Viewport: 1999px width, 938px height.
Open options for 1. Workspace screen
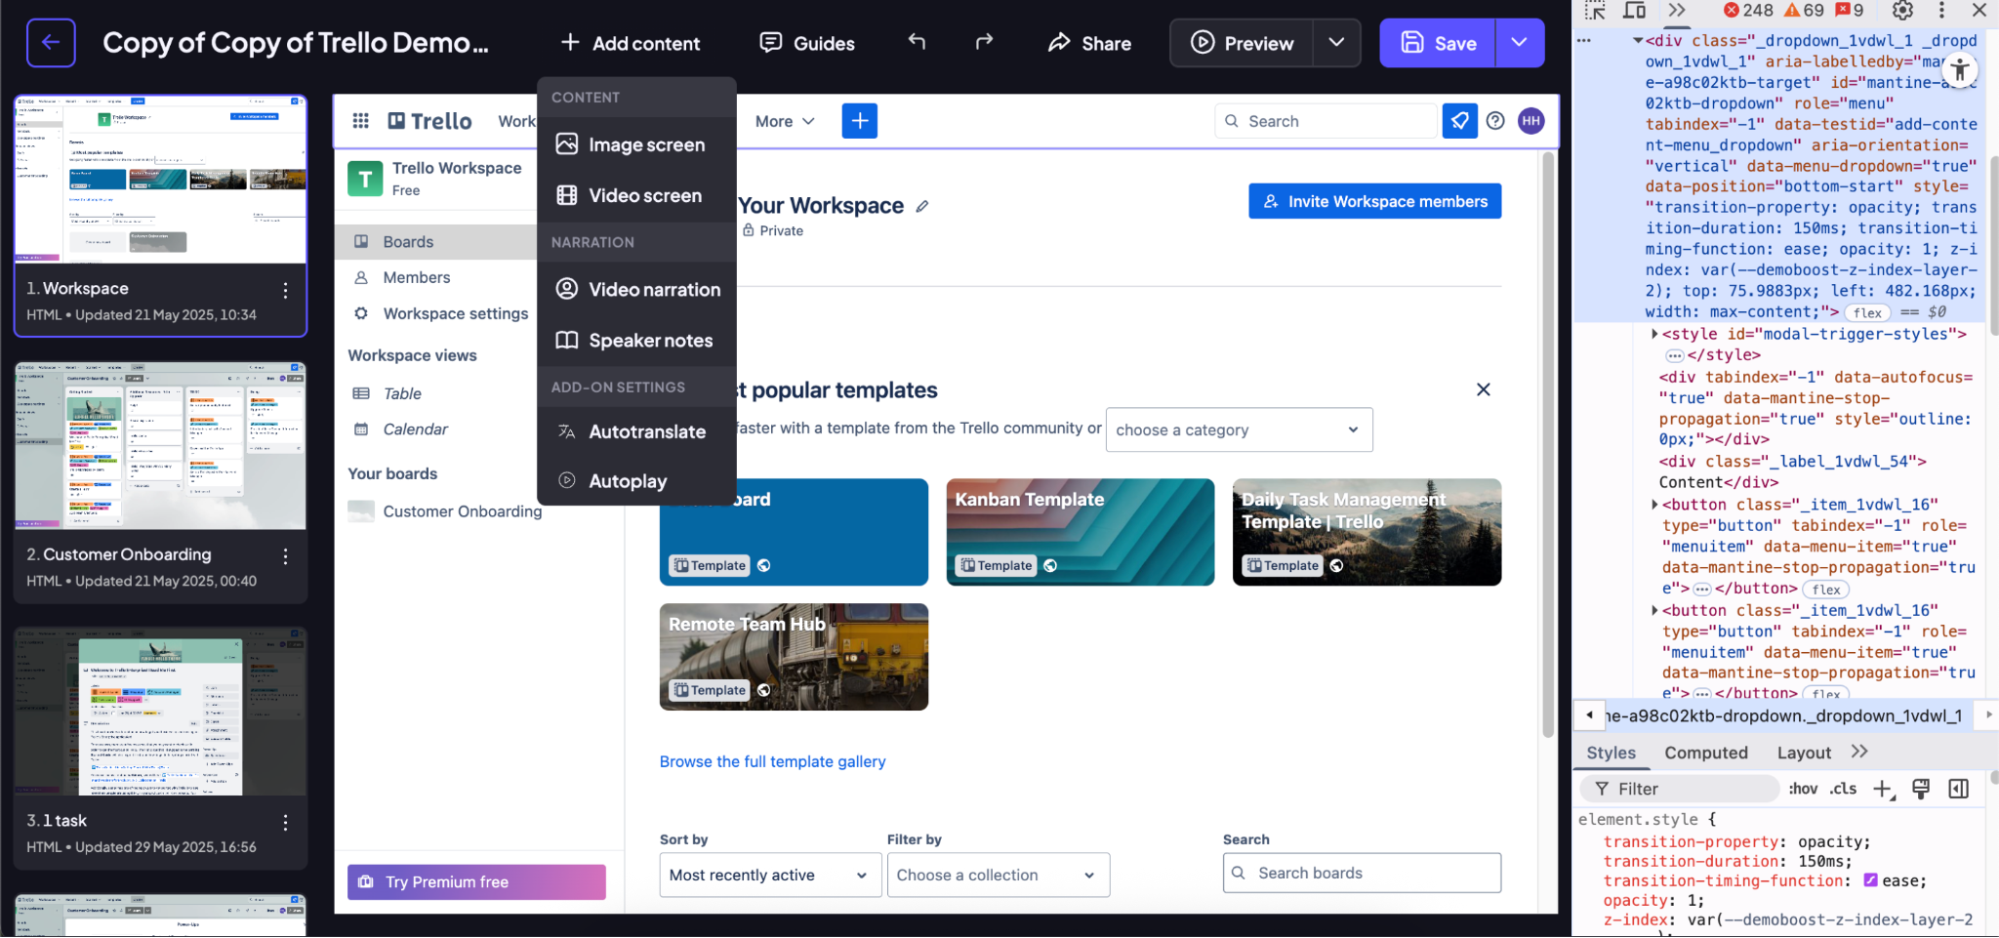point(286,290)
